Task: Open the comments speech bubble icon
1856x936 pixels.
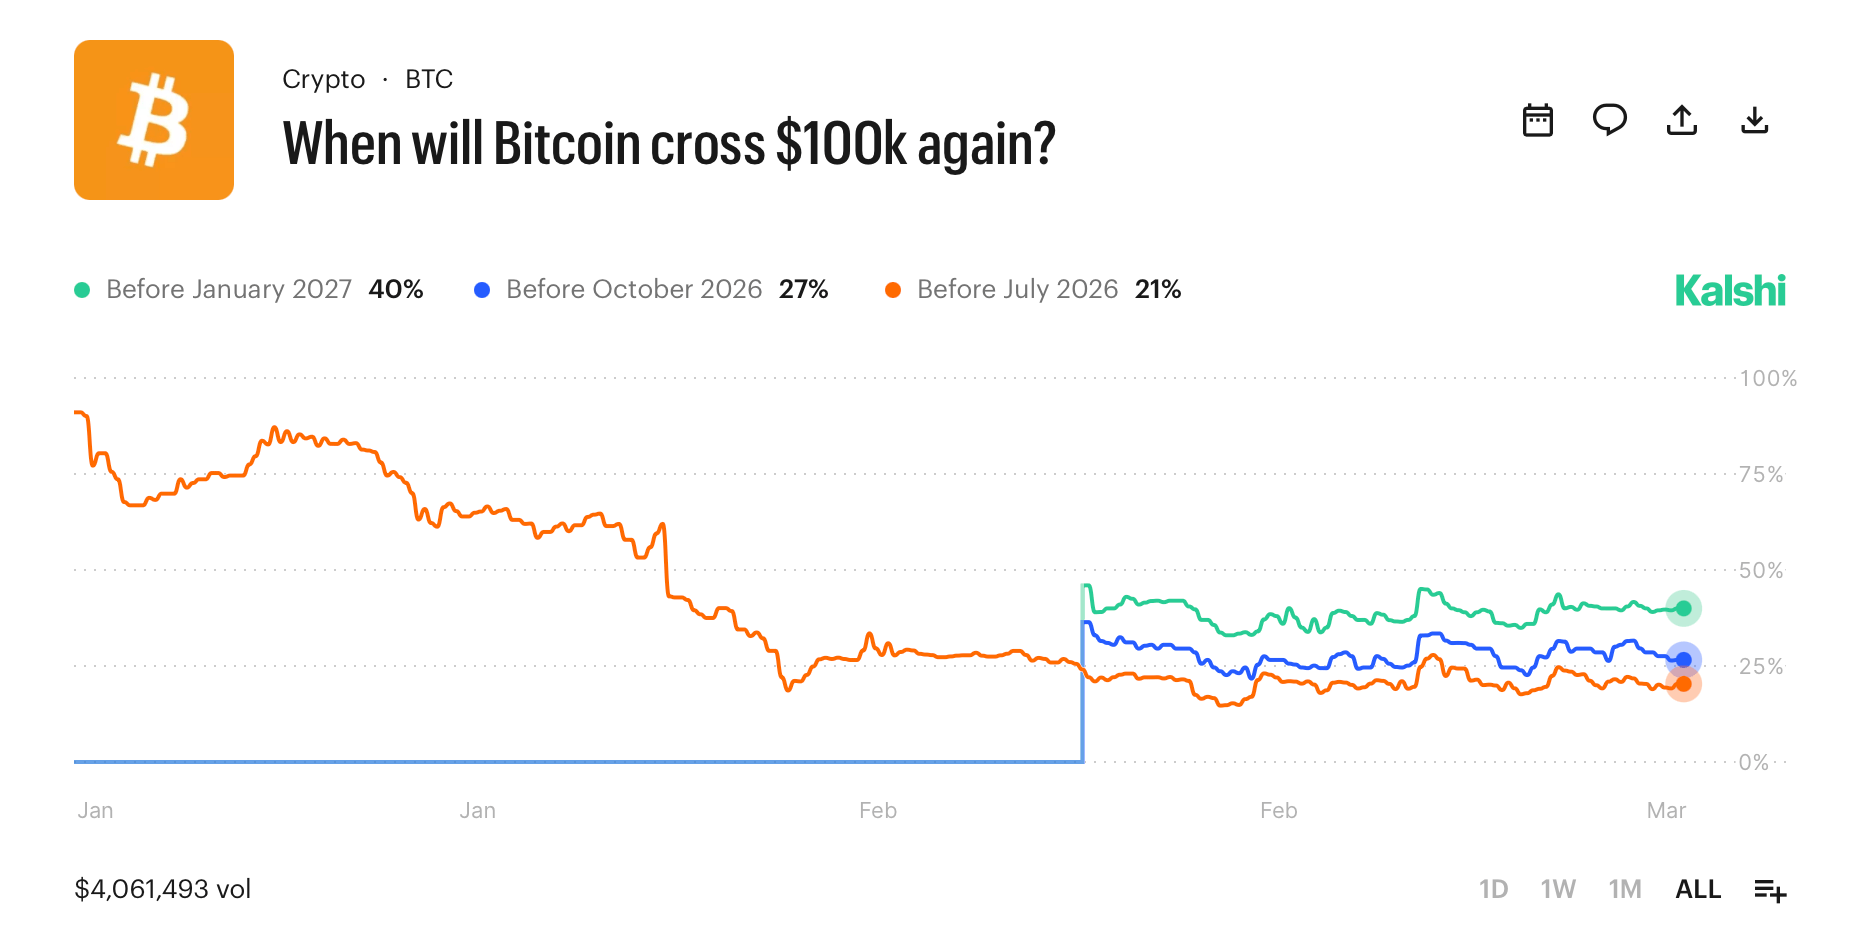Action: tap(1609, 120)
